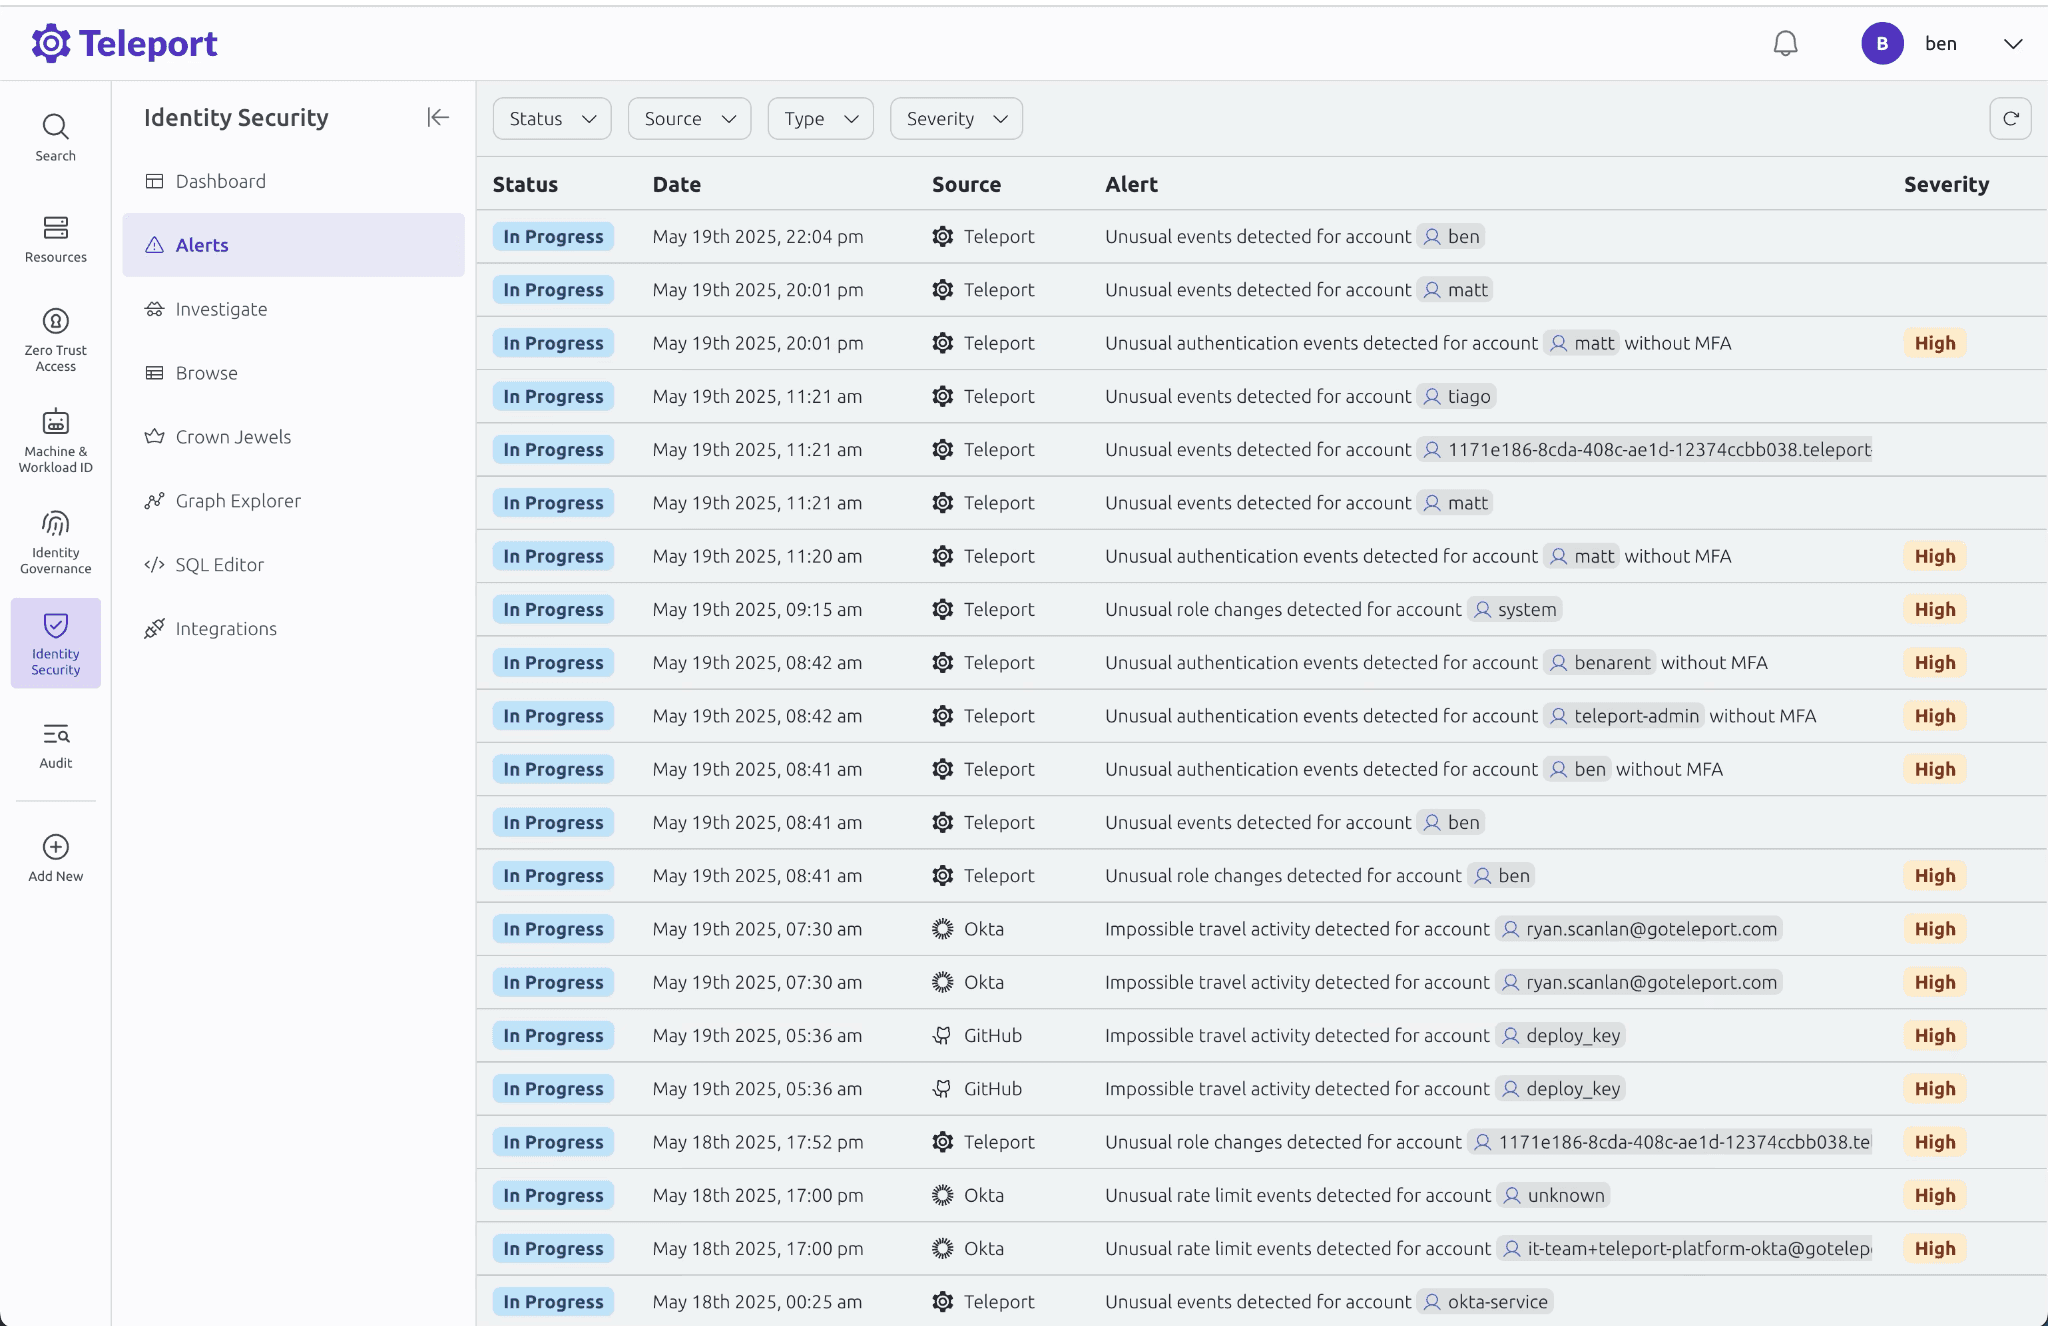Open SQL Editor menu item
The height and width of the screenshot is (1326, 2048).
(x=219, y=565)
